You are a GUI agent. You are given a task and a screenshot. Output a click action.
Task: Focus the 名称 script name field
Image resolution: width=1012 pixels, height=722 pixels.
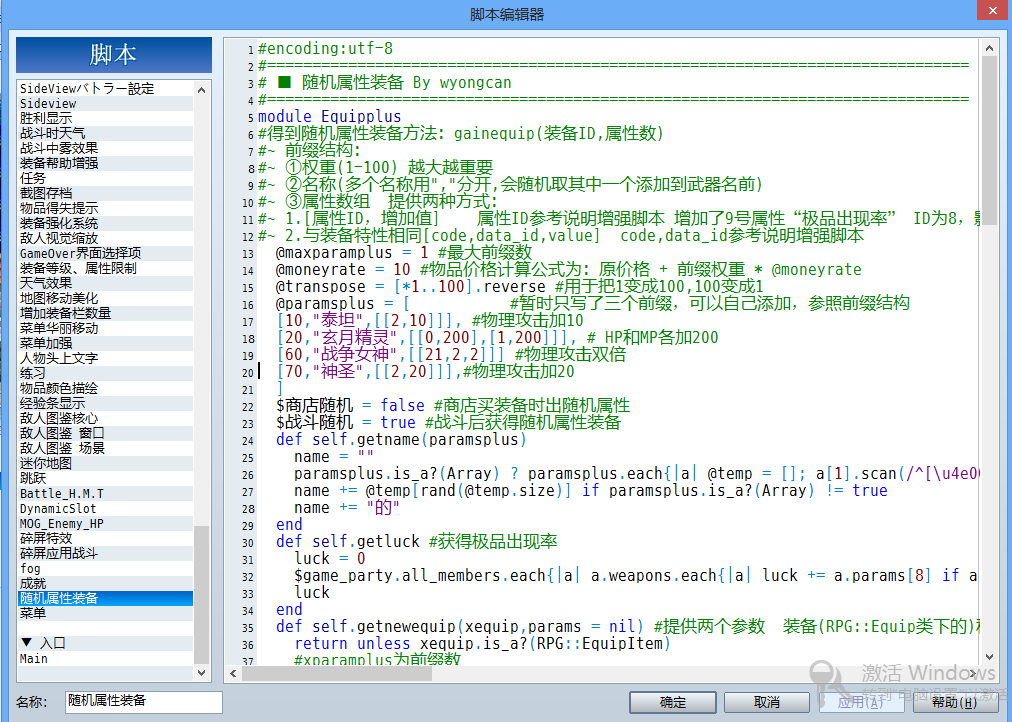[x=143, y=702]
